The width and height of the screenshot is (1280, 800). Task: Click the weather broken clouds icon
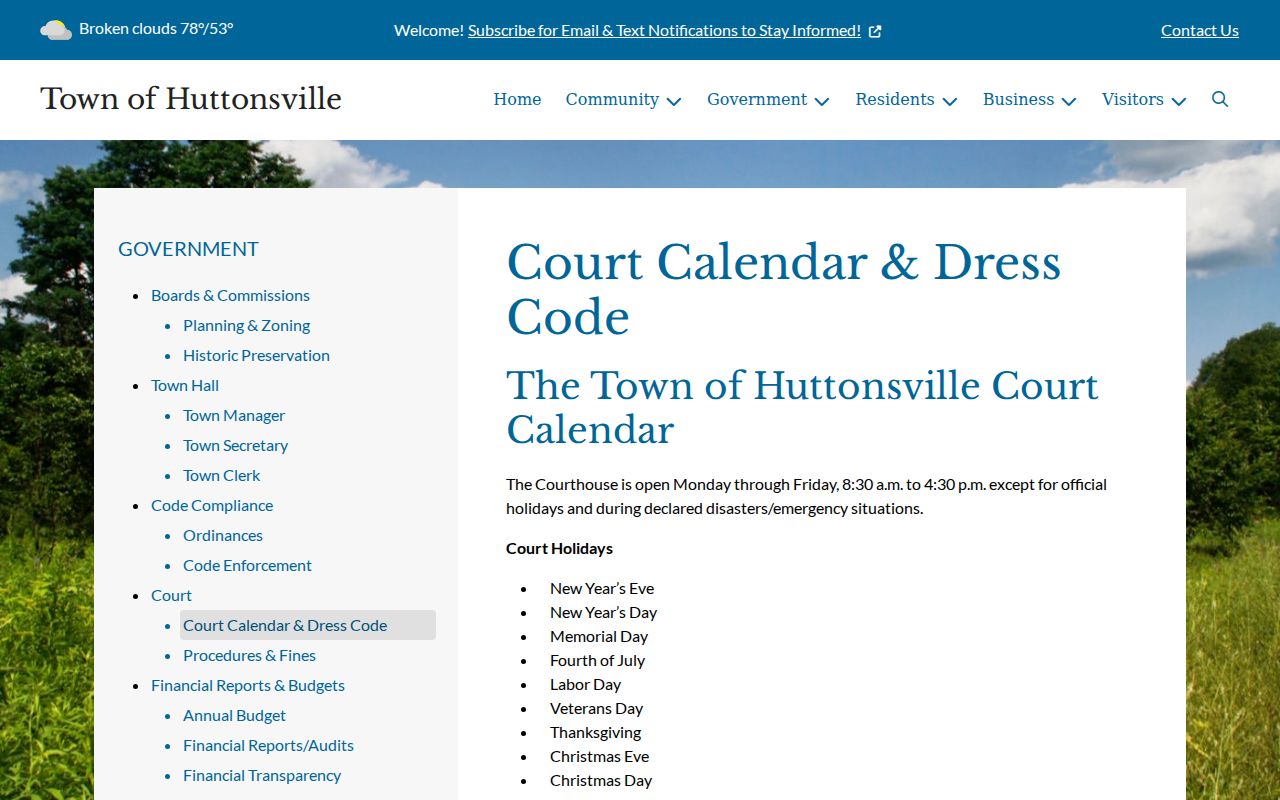56,30
